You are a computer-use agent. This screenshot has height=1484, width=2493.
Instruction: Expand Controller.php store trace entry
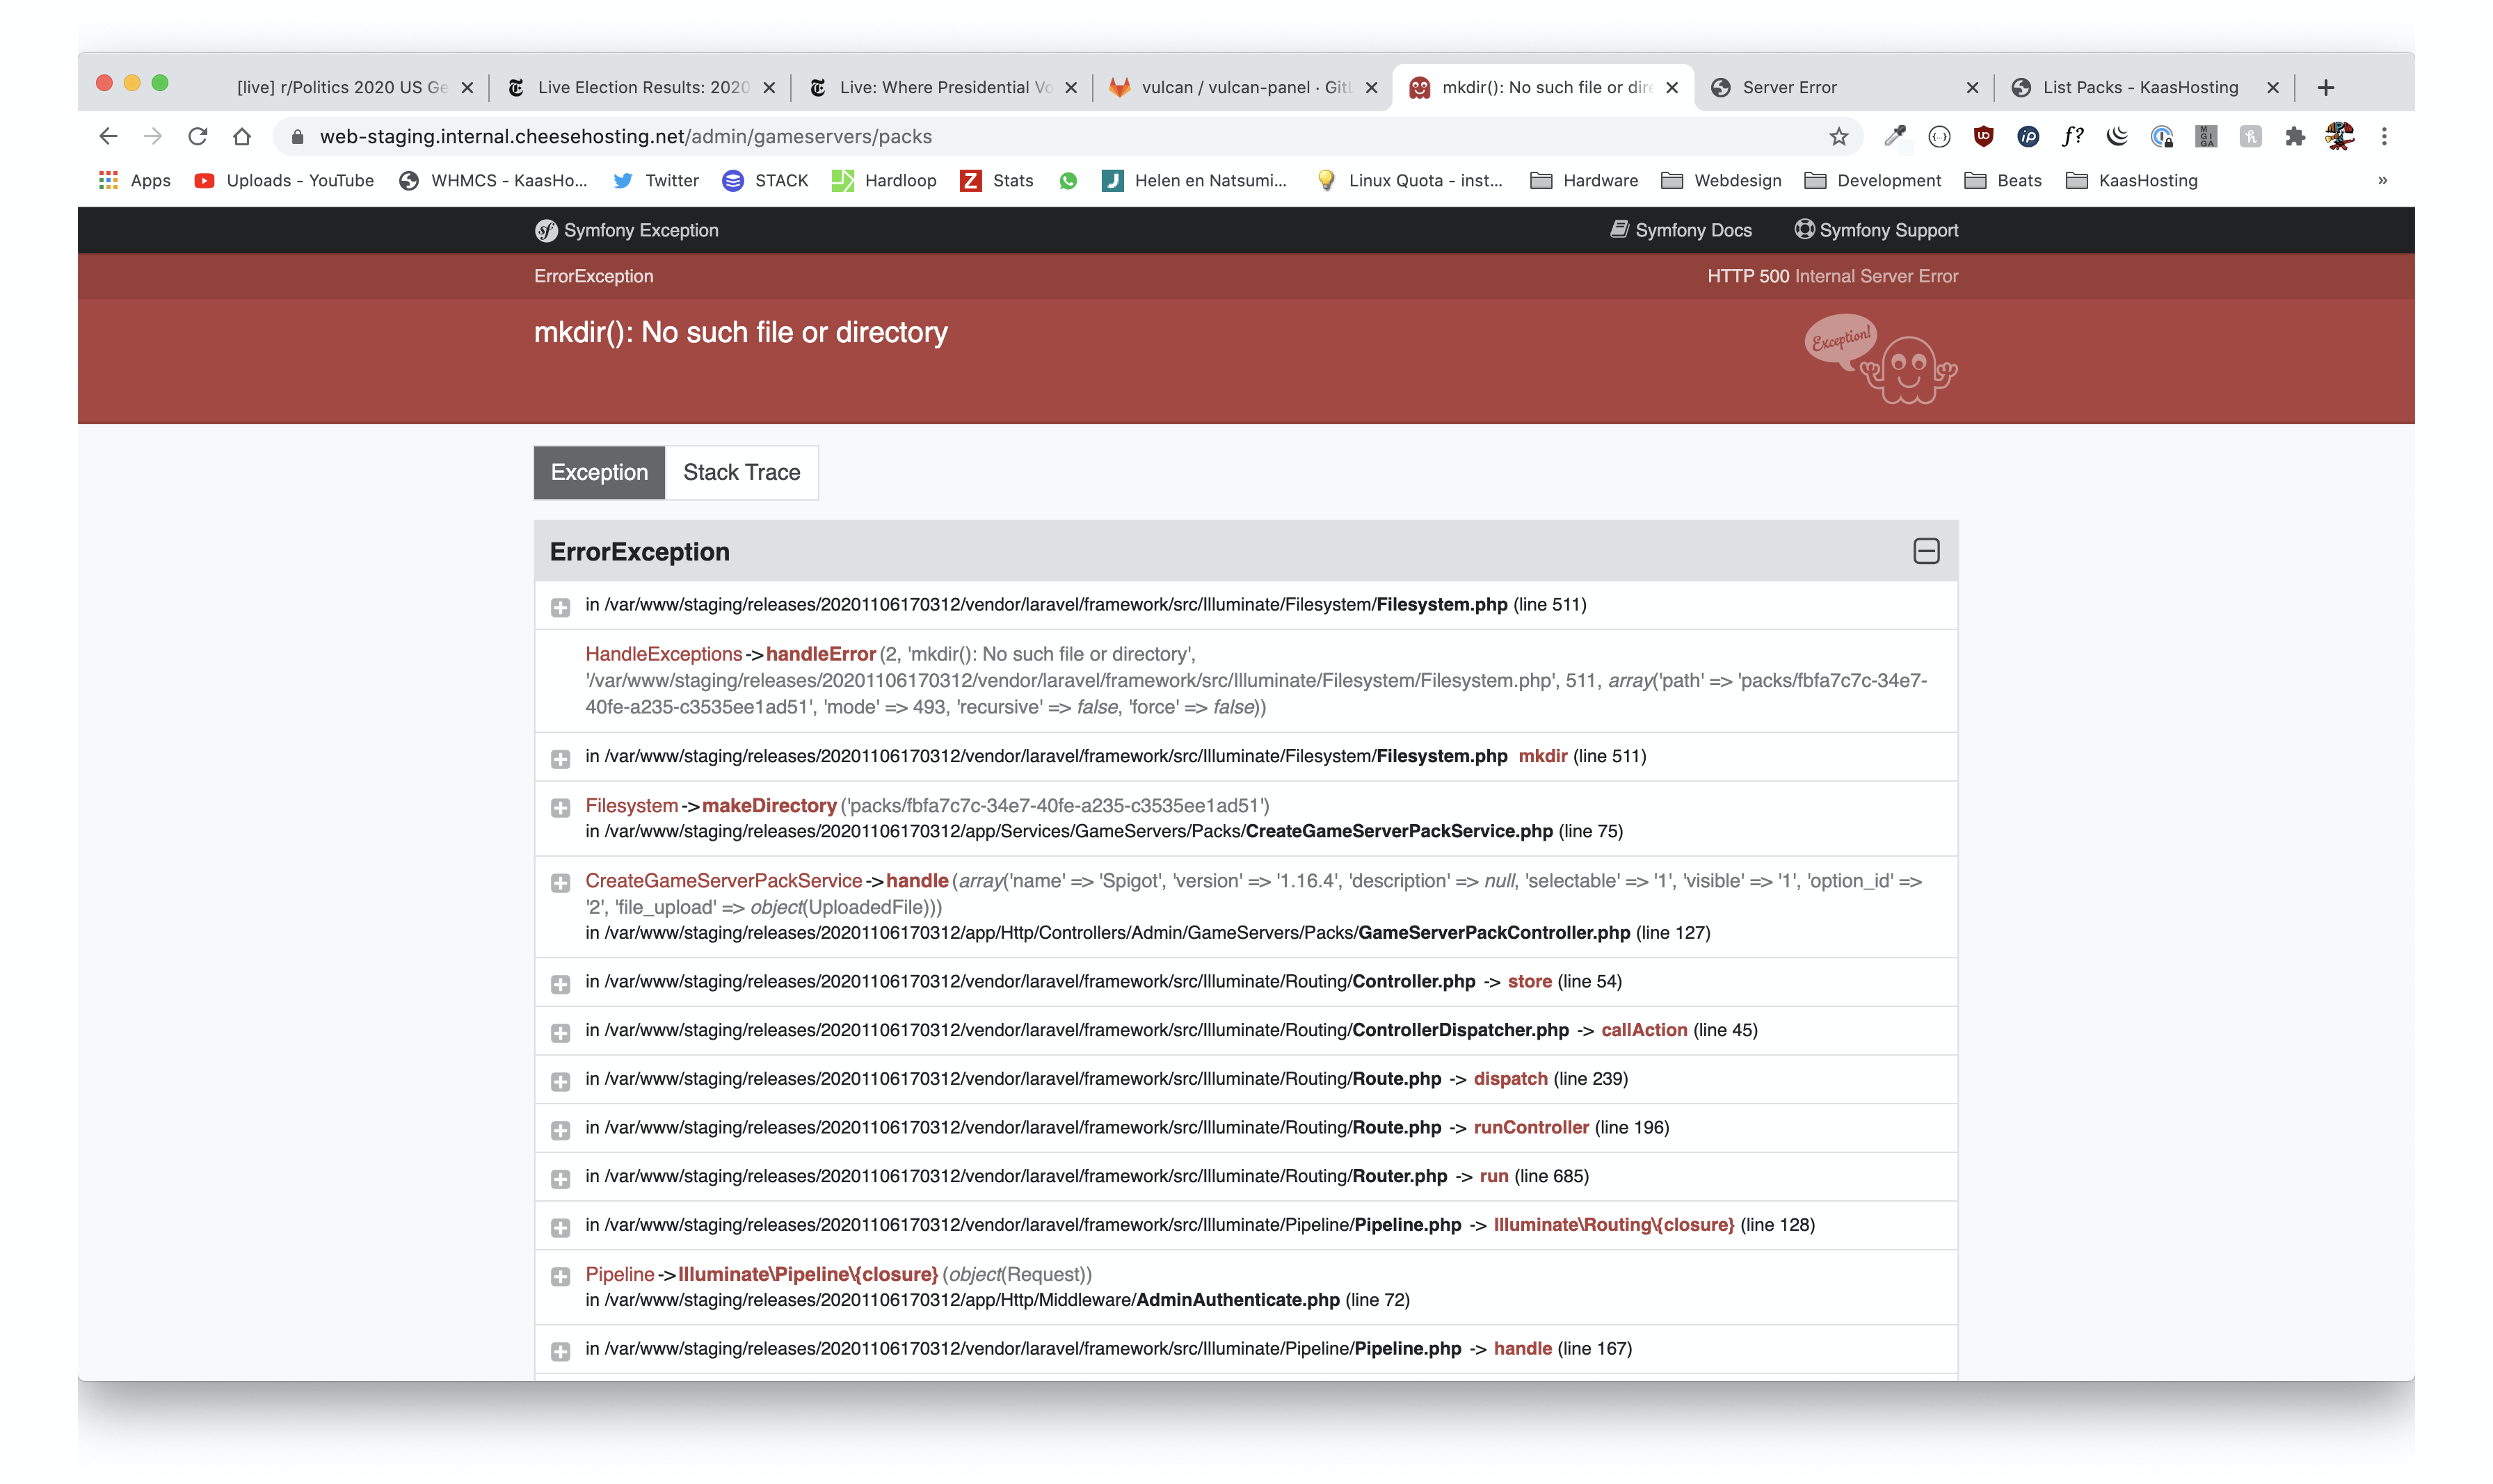pyautogui.click(x=560, y=984)
